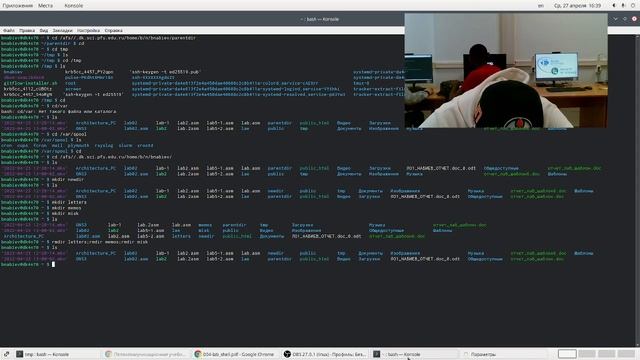Click the power icon in top panel

[x=633, y=6]
